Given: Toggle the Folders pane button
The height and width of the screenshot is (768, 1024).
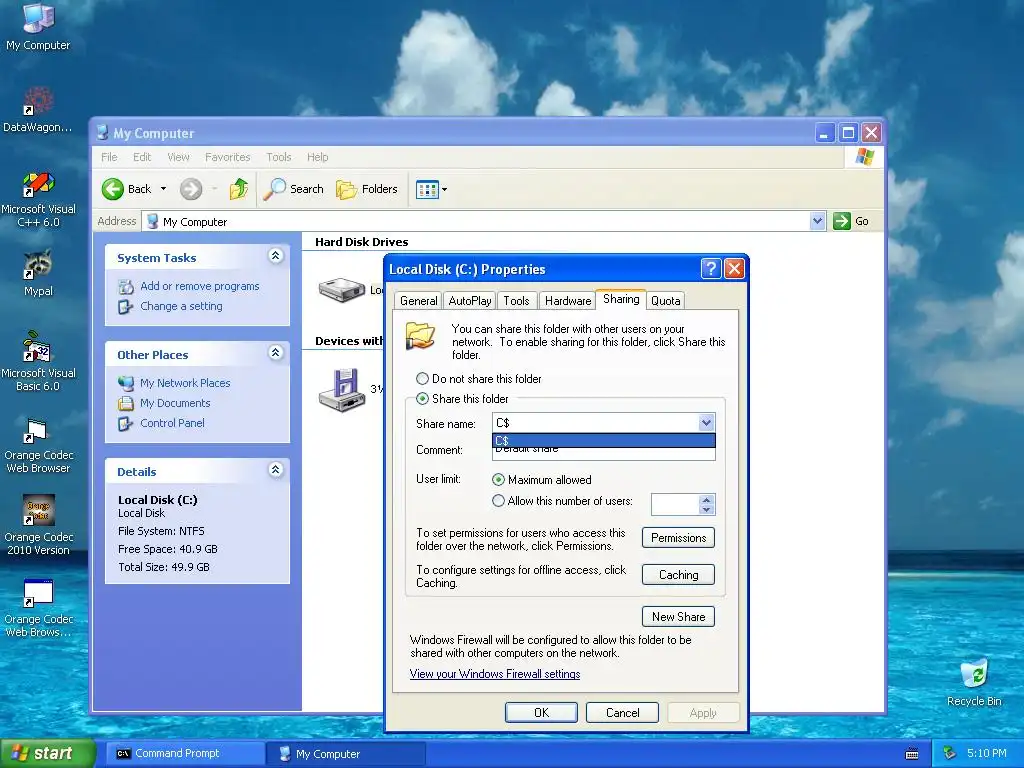Looking at the screenshot, I should (x=366, y=189).
